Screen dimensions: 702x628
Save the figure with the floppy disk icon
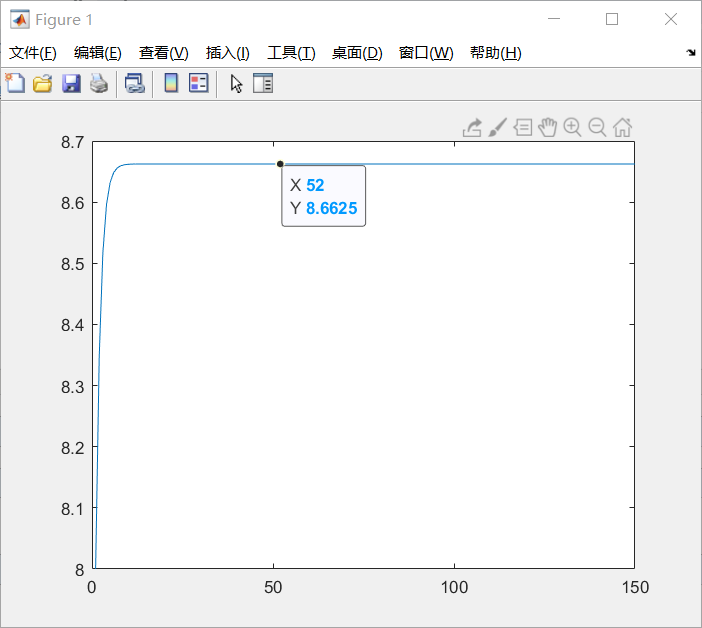[71, 84]
